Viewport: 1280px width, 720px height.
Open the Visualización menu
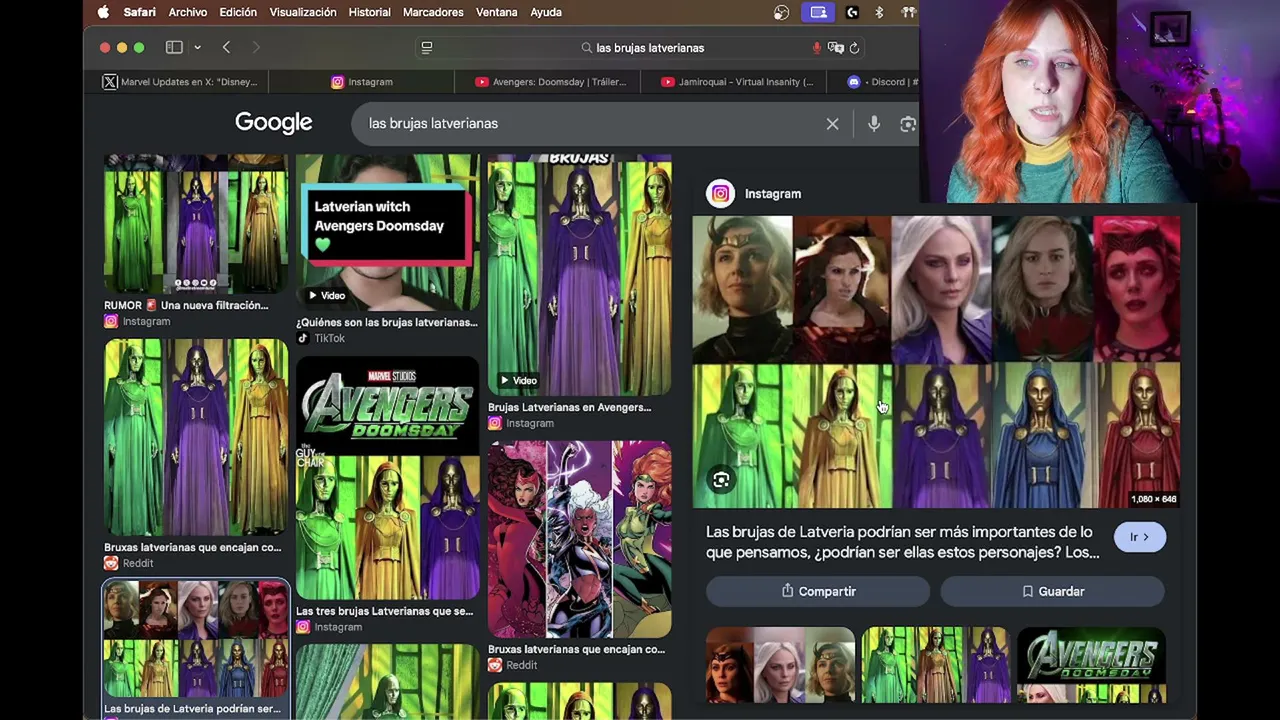303,12
